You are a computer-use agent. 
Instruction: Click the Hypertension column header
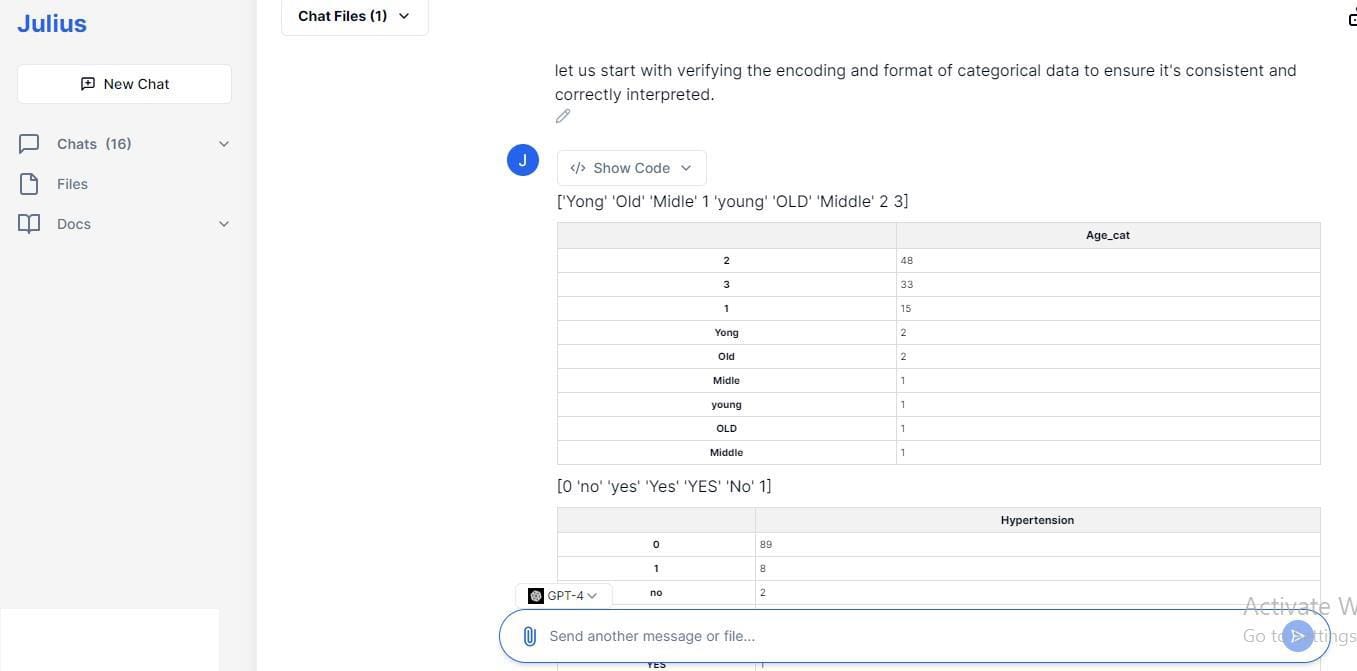[1037, 520]
